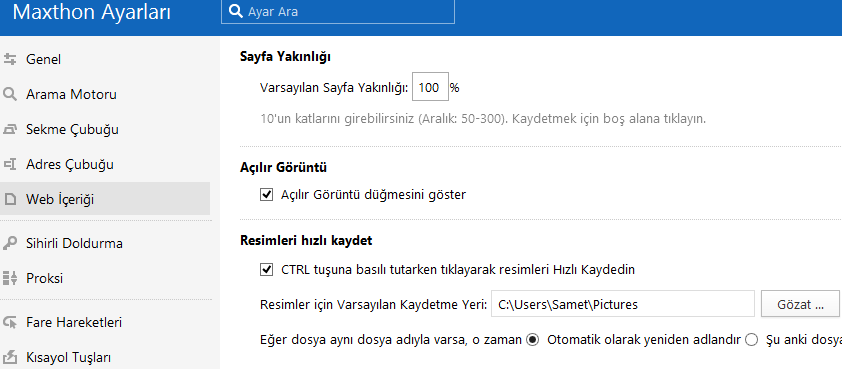Click the 10'un katlarını girebilirsiniz hint text
The image size is (842, 369).
click(x=483, y=119)
